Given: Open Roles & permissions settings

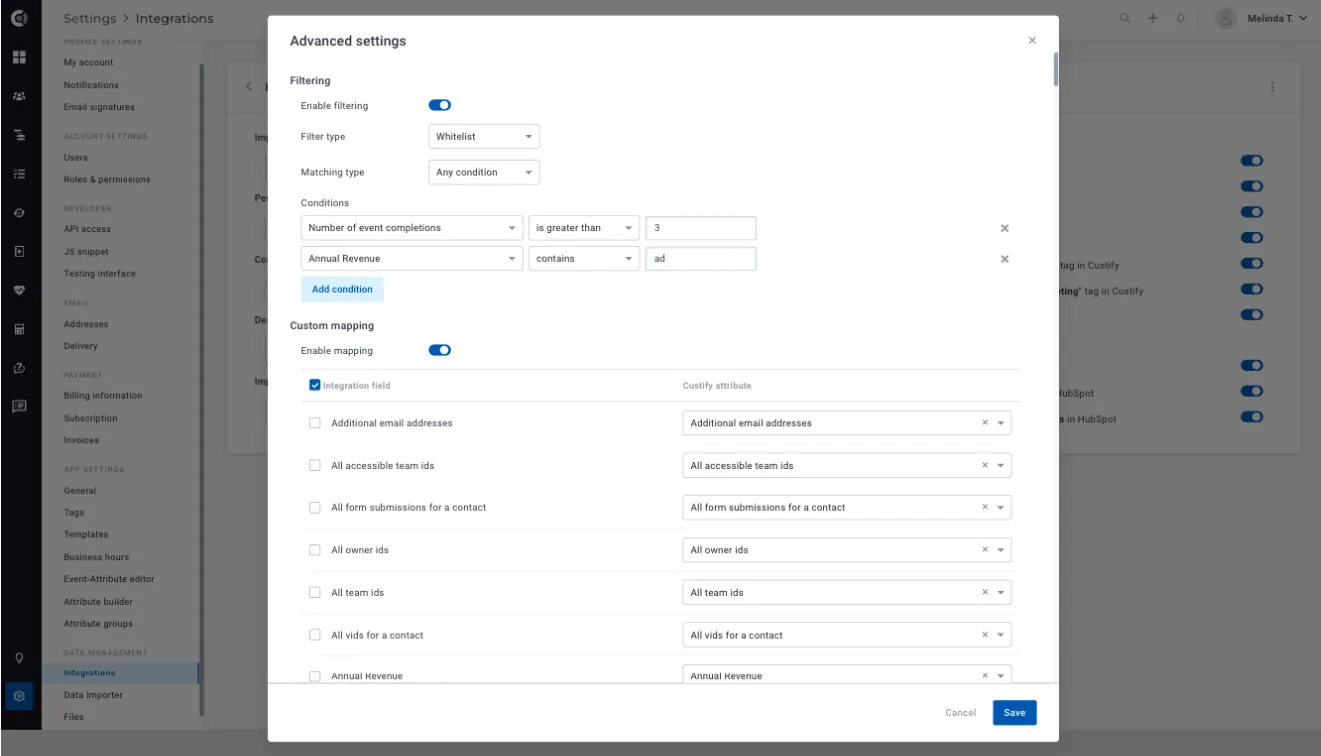Looking at the screenshot, I should [107, 180].
